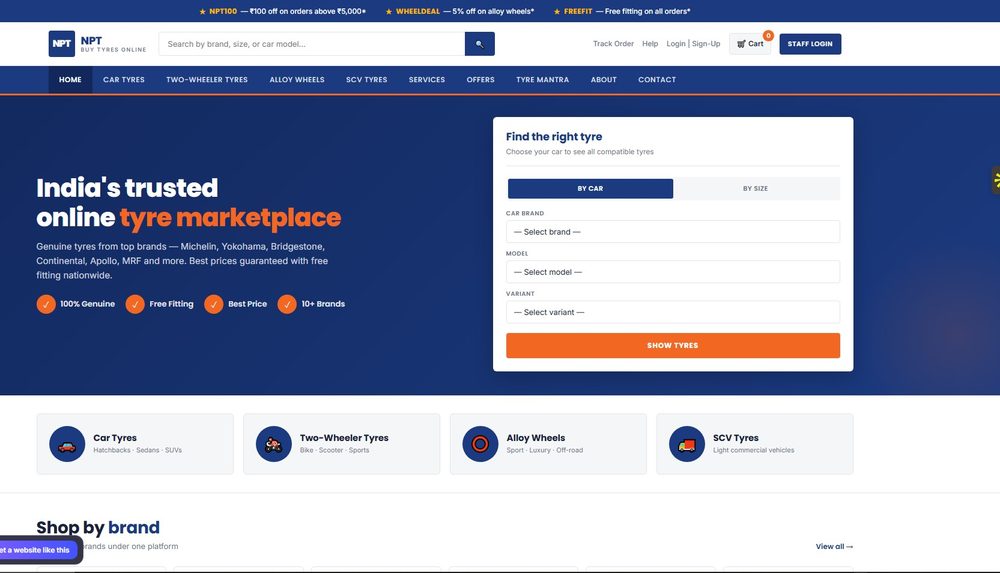Screen dimensions: 1000x573
Task: Focus the brand, size, or car search field
Action: [x=312, y=44]
